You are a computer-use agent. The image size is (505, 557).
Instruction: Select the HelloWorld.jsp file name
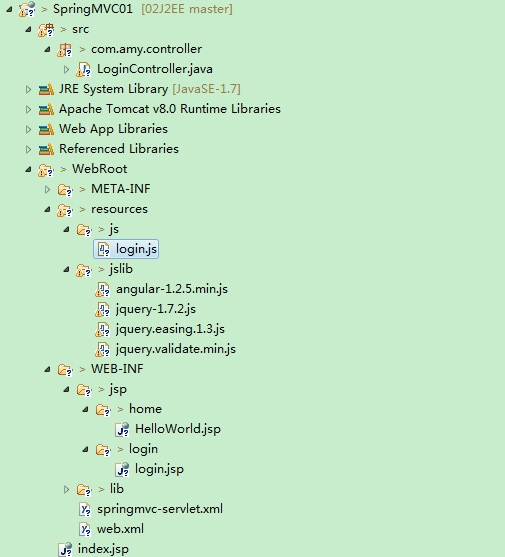(178, 429)
